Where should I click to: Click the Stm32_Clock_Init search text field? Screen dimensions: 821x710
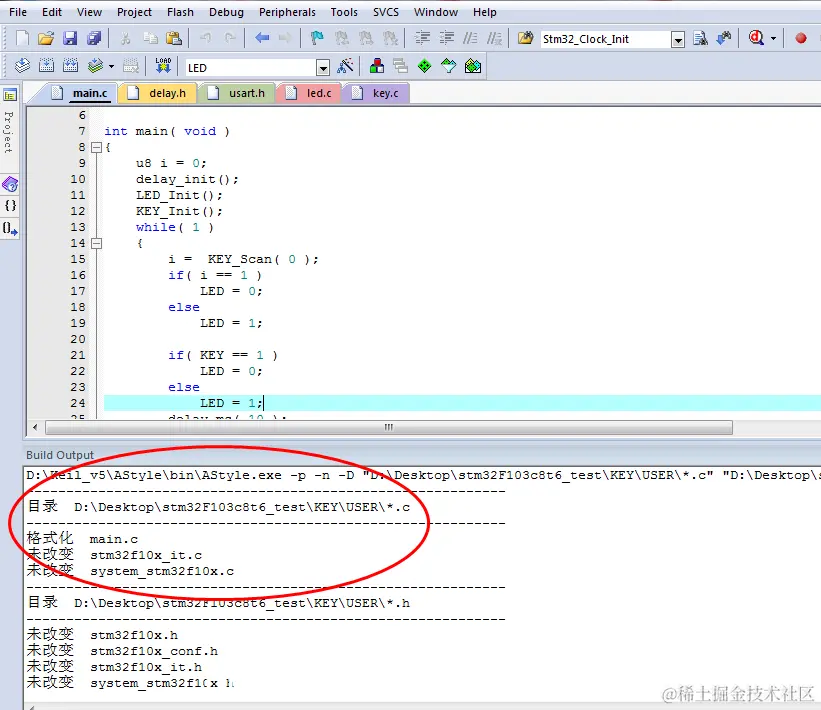[x=605, y=39]
